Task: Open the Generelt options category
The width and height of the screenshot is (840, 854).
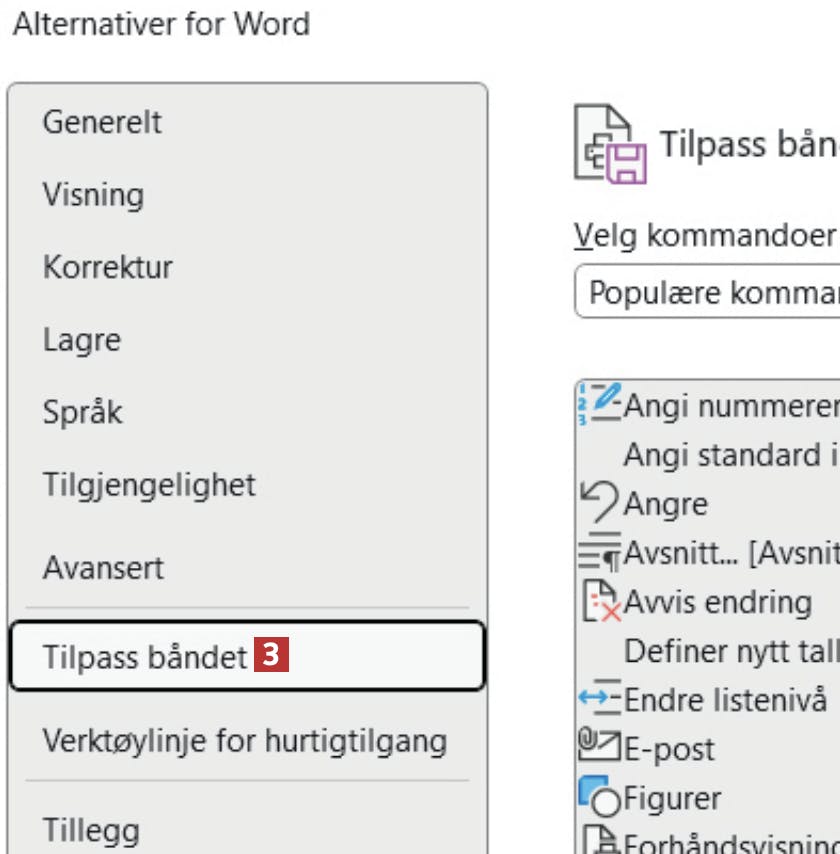Action: [x=248, y=122]
